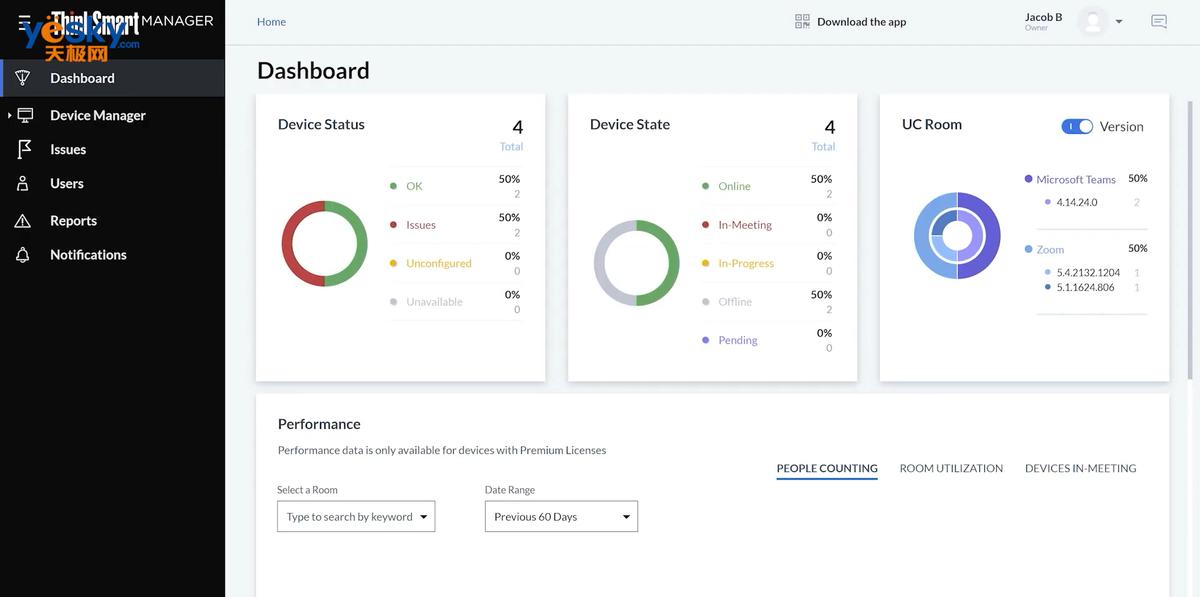Click the Download the app link

pos(861,22)
